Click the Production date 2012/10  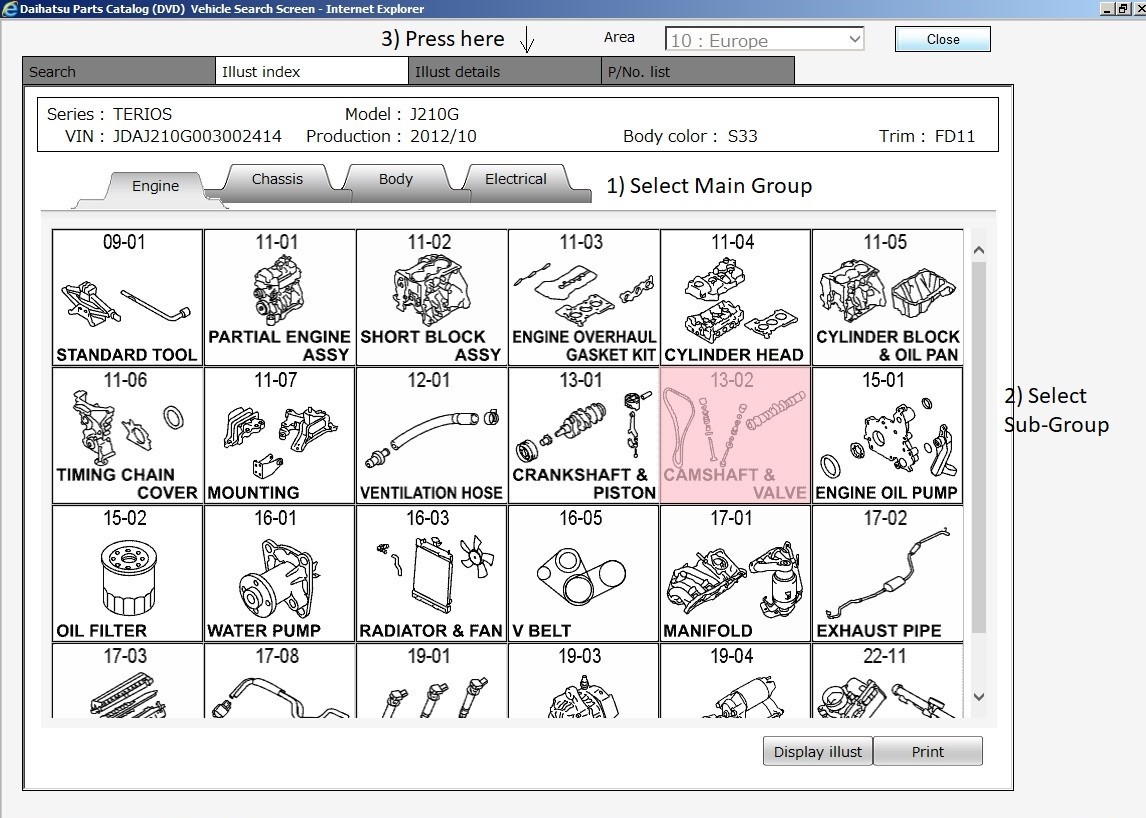(443, 136)
